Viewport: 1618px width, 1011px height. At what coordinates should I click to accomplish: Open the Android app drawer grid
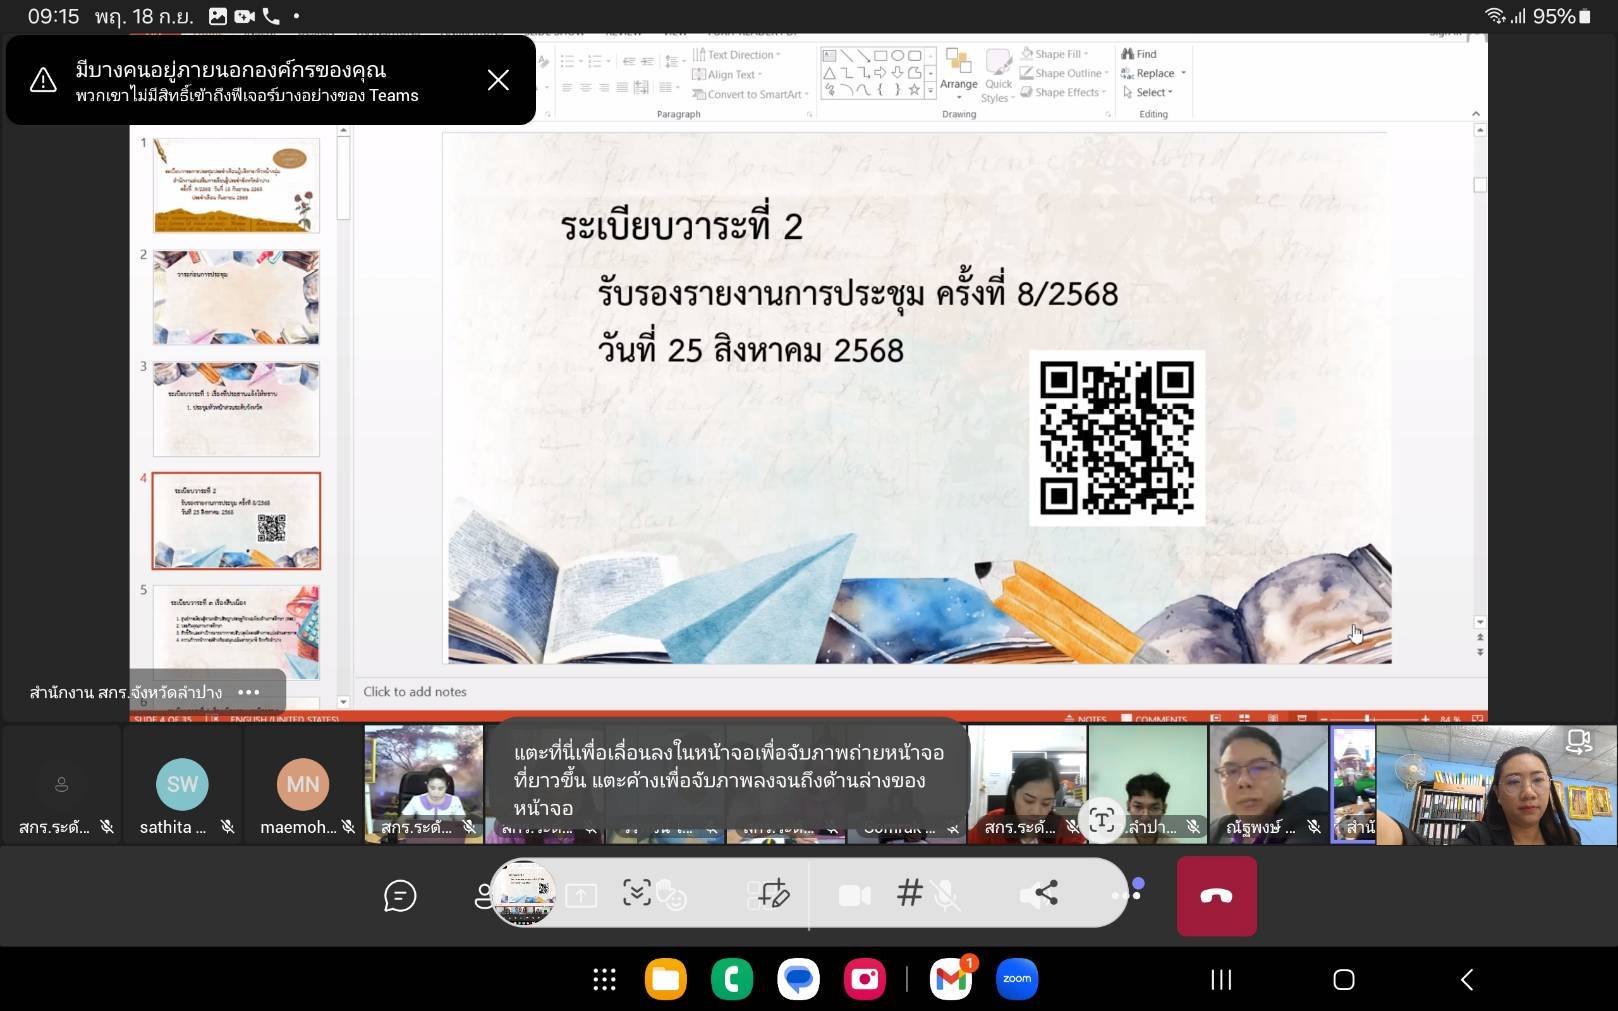pyautogui.click(x=604, y=979)
